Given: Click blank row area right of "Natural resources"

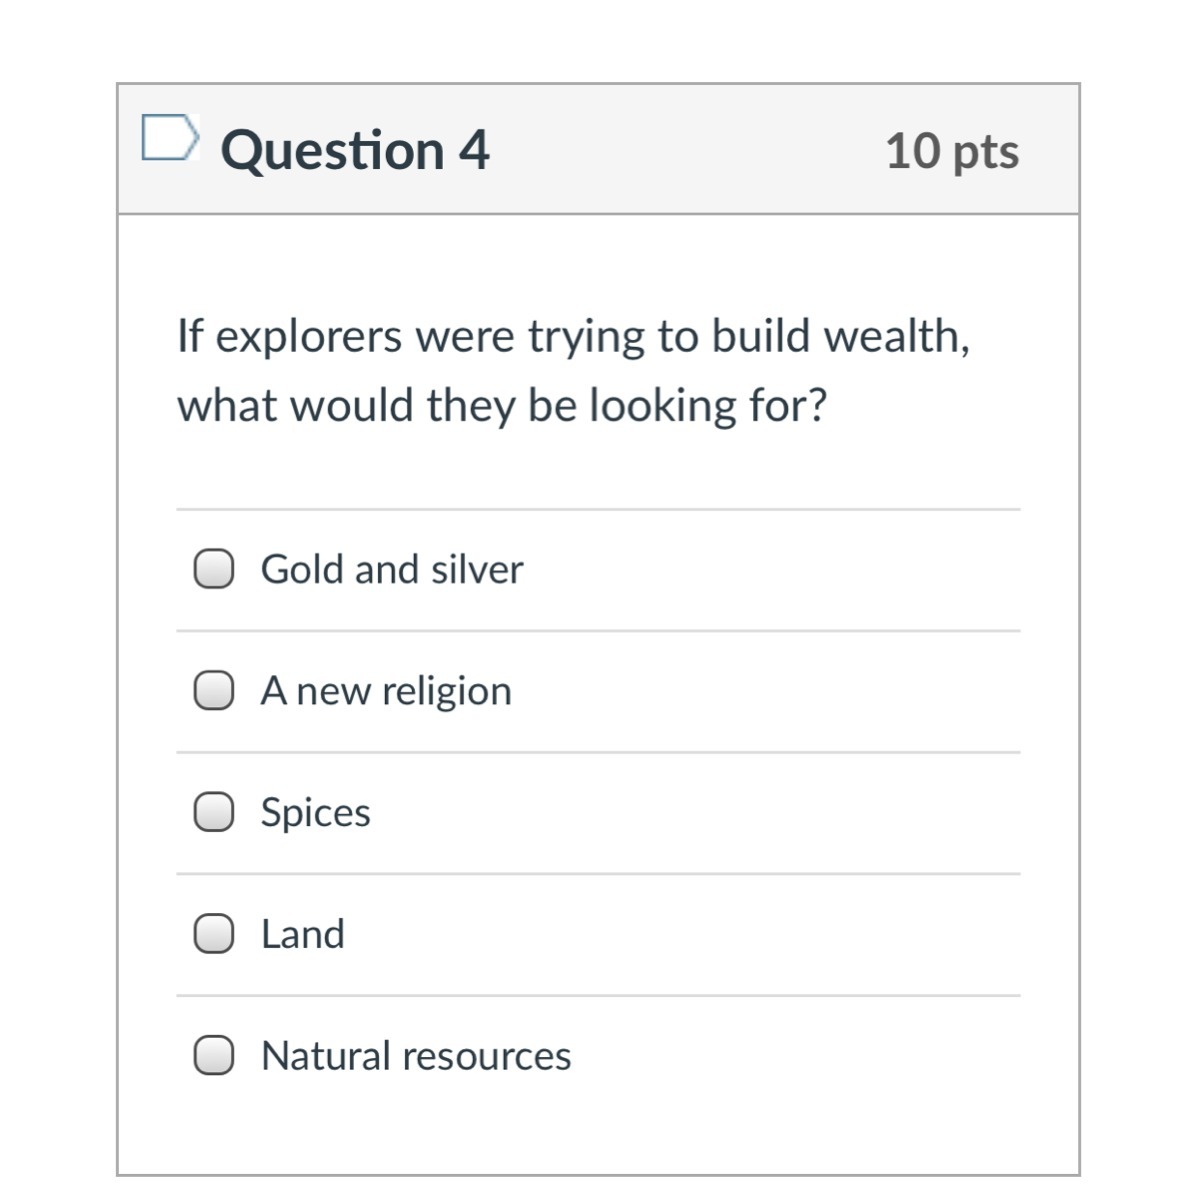Looking at the screenshot, I should 800,1056.
